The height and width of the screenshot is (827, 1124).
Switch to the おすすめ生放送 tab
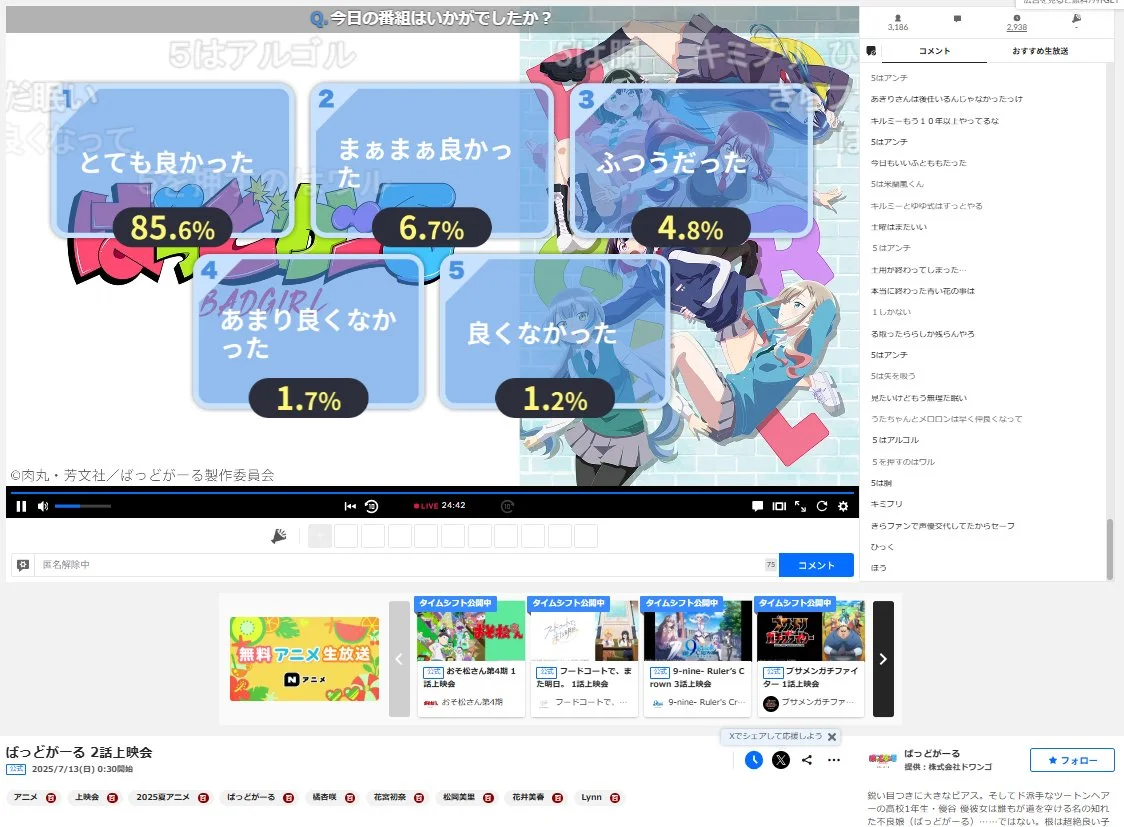click(x=1040, y=51)
